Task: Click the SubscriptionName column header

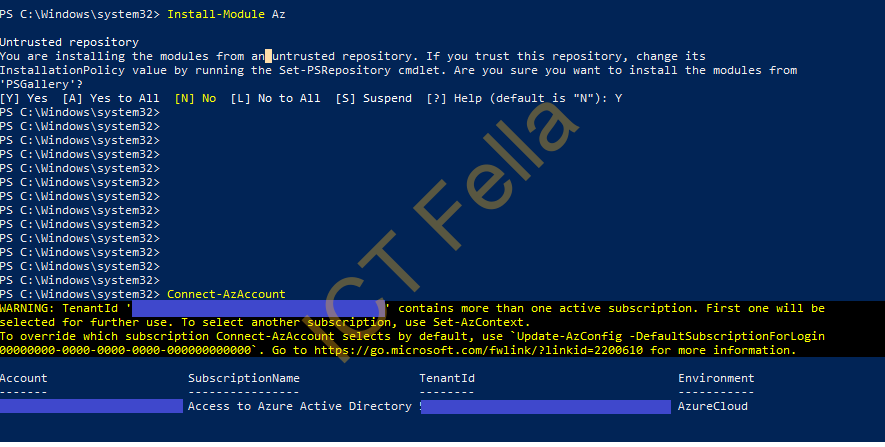Action: [x=244, y=378]
